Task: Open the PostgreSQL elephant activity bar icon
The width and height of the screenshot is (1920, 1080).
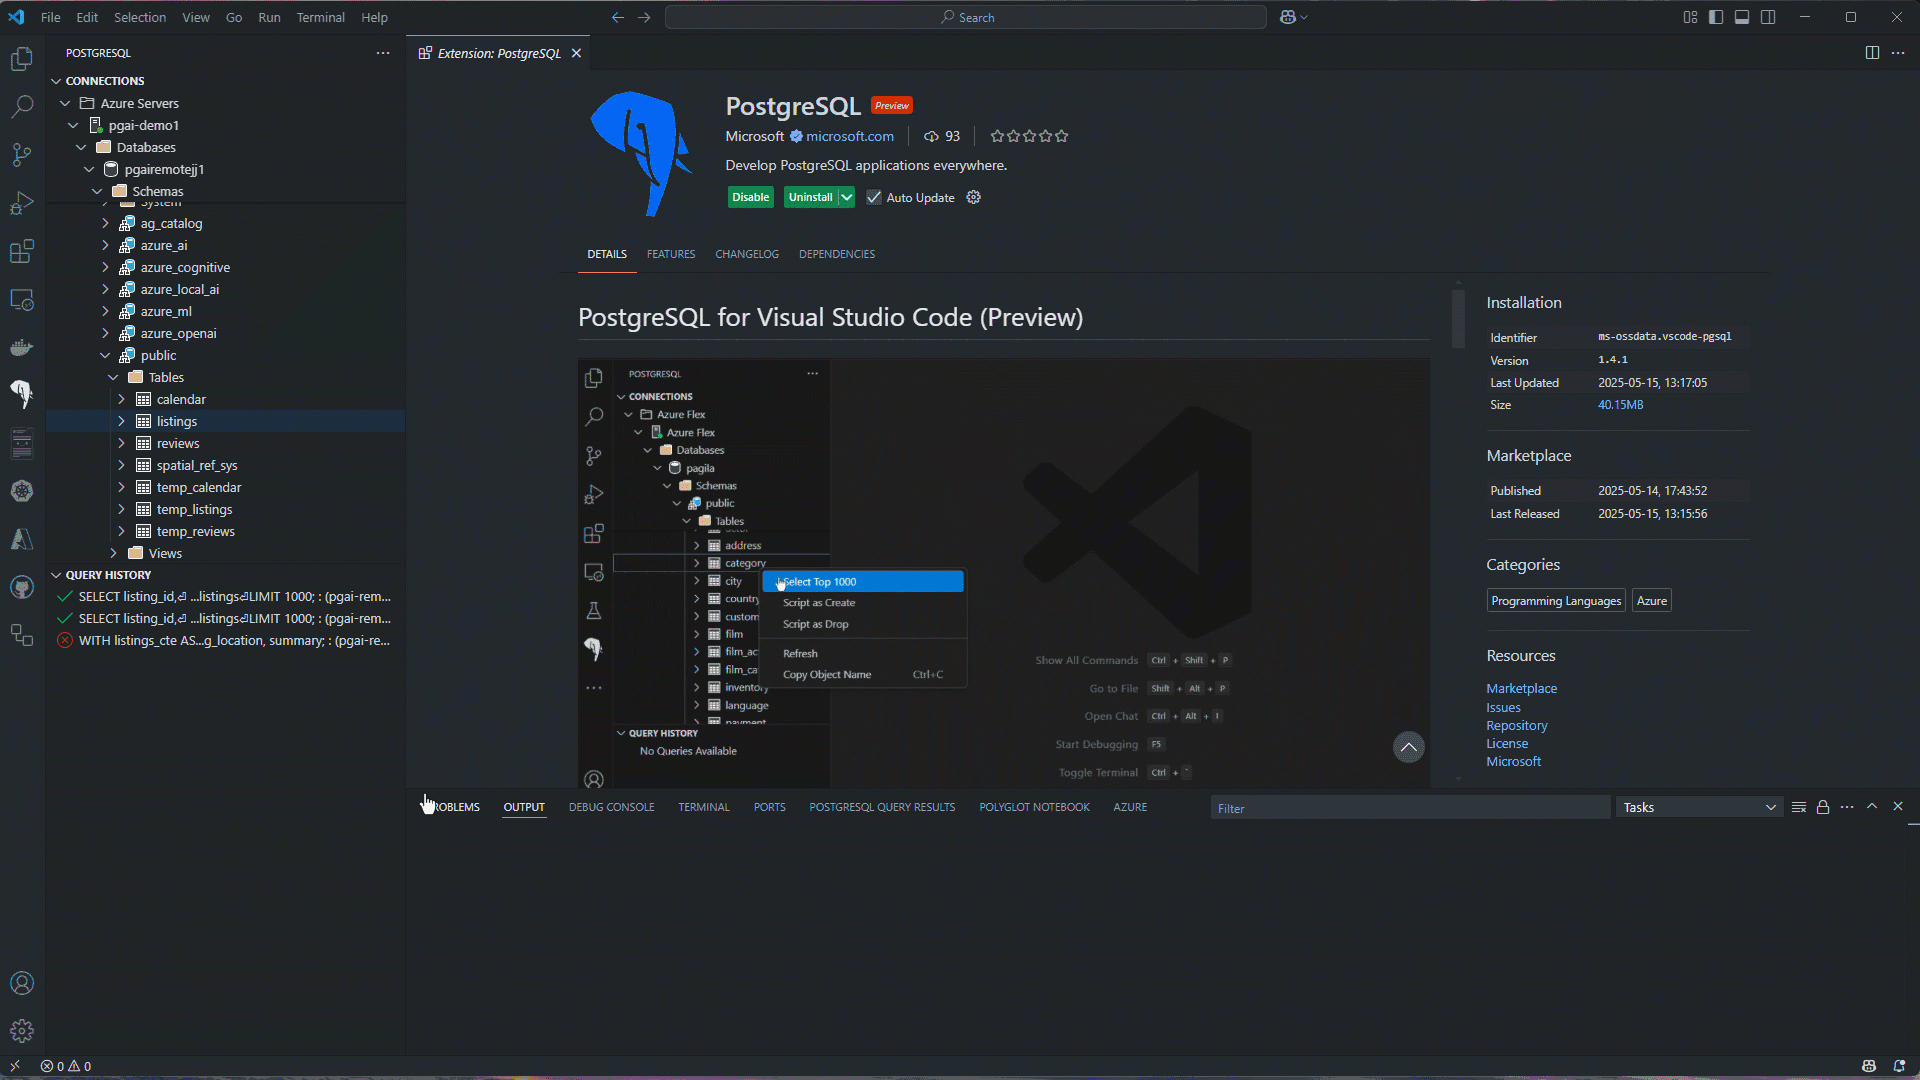Action: click(x=22, y=394)
